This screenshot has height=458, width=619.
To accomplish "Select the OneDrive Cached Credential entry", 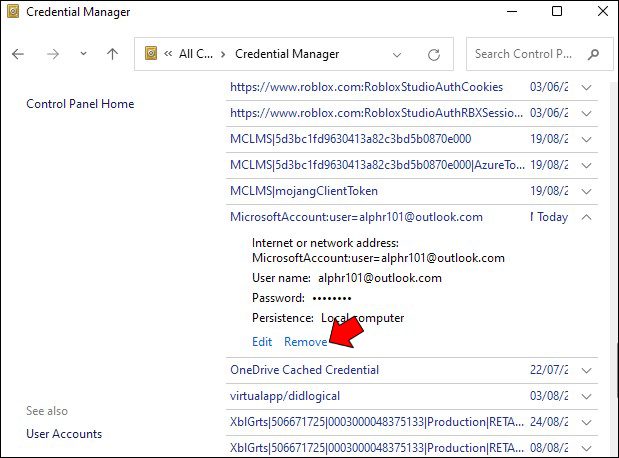I will tap(304, 370).
